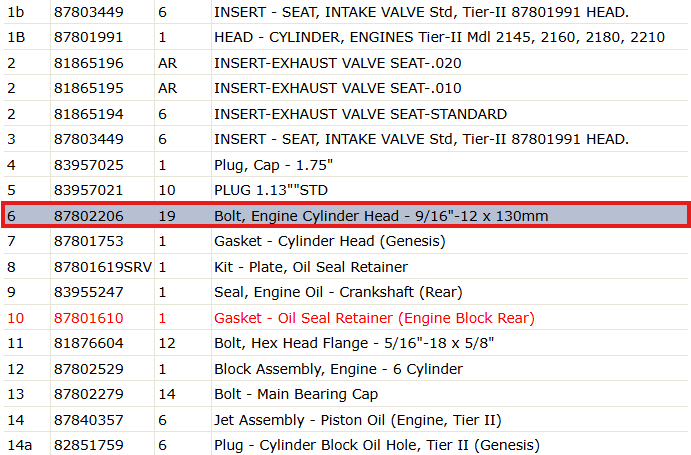Click HEAD - CYLINDER, ENGINES Tier-II description
The image size is (691, 455).
[x=439, y=37]
